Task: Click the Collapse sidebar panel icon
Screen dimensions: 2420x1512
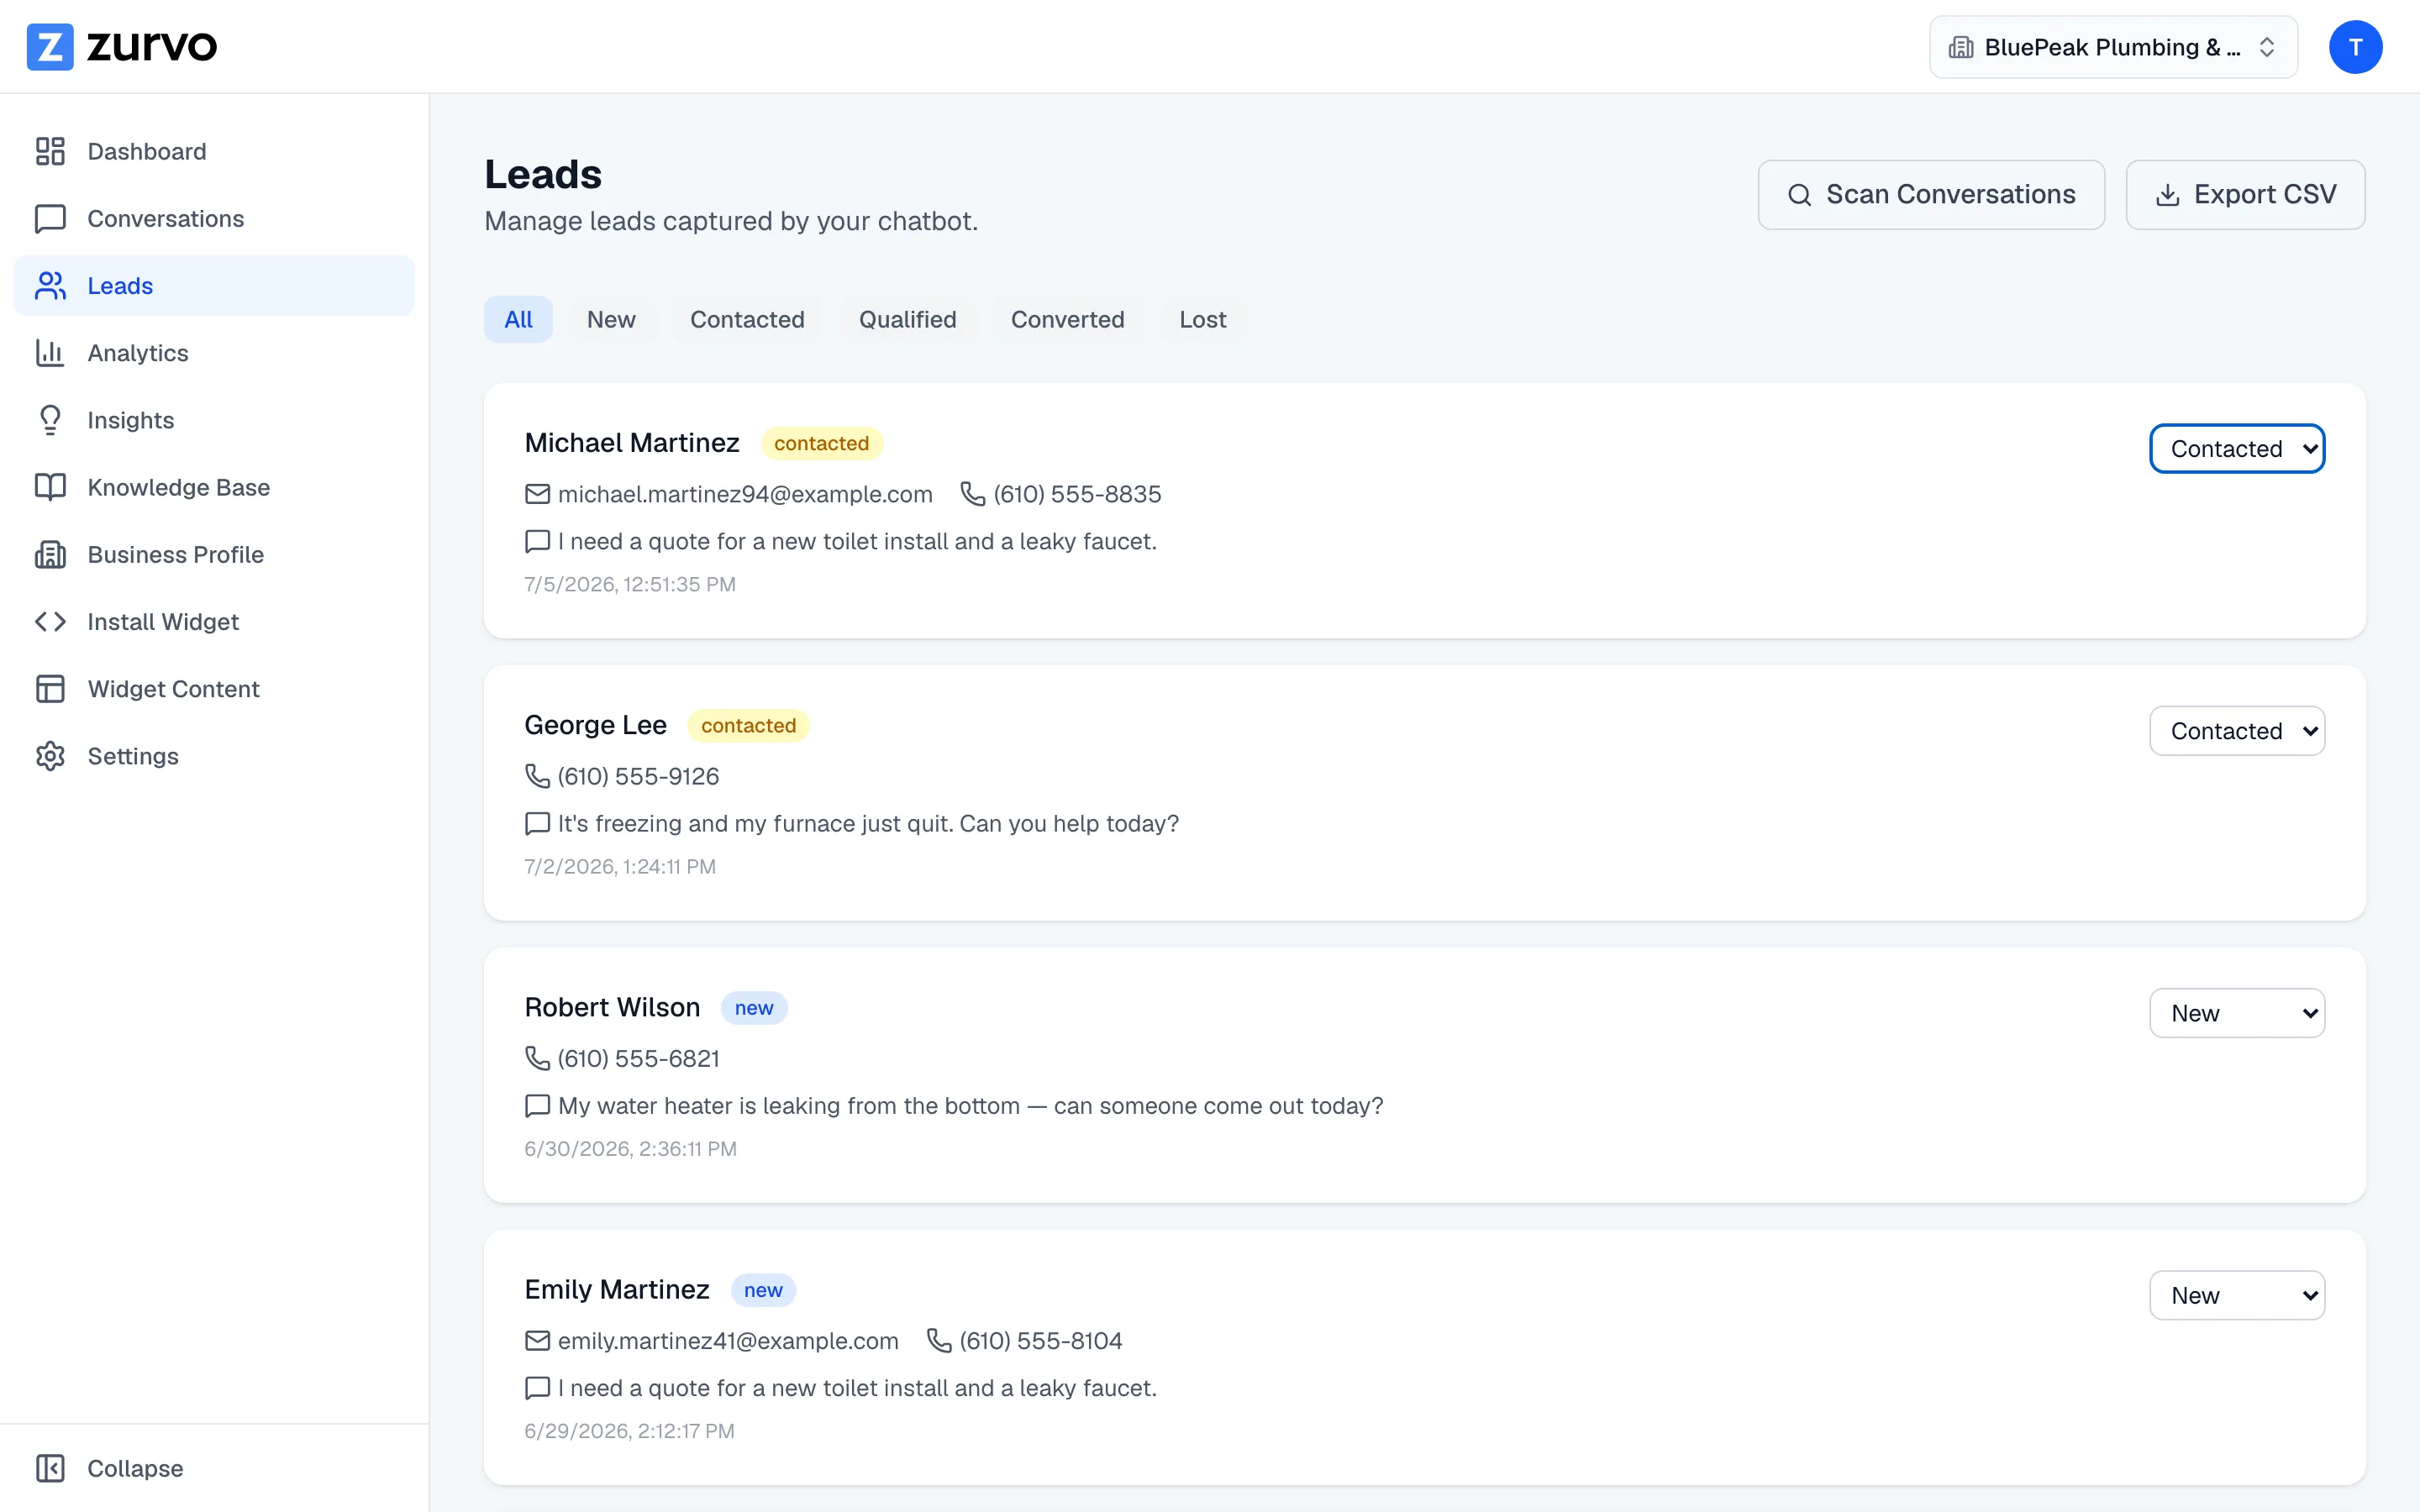Action: tap(50, 1467)
